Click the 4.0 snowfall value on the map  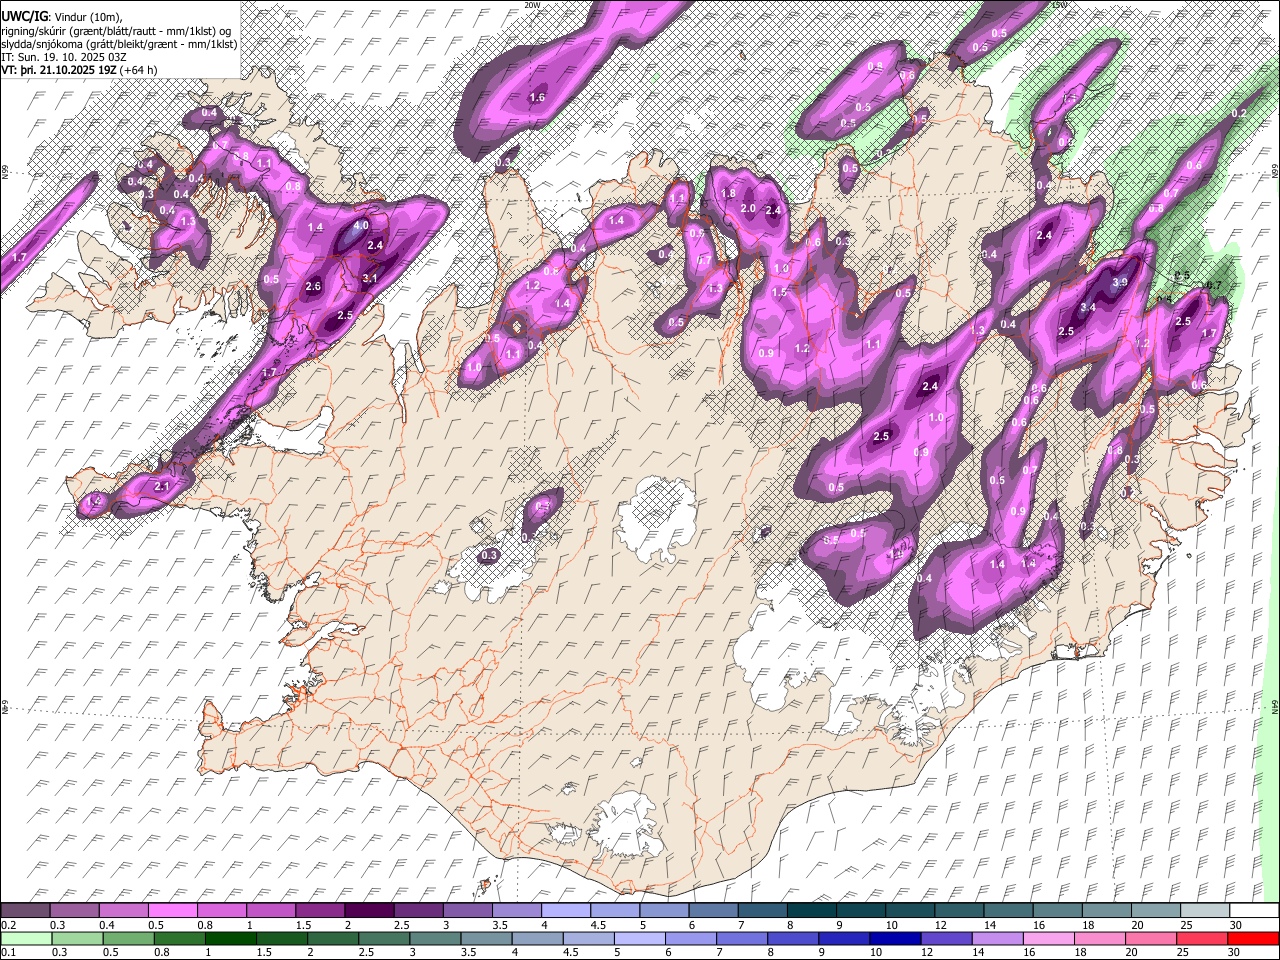pyautogui.click(x=361, y=226)
